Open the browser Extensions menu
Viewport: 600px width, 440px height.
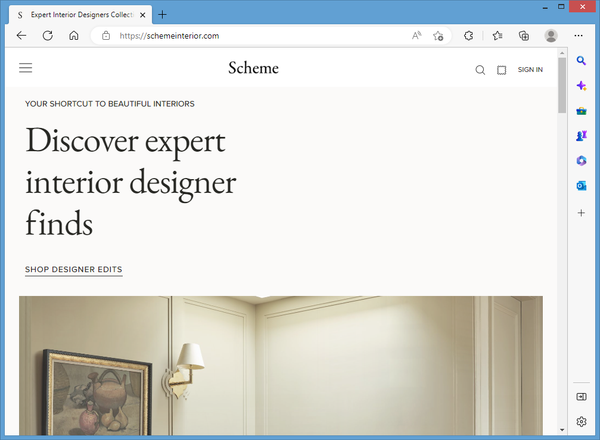(468, 36)
